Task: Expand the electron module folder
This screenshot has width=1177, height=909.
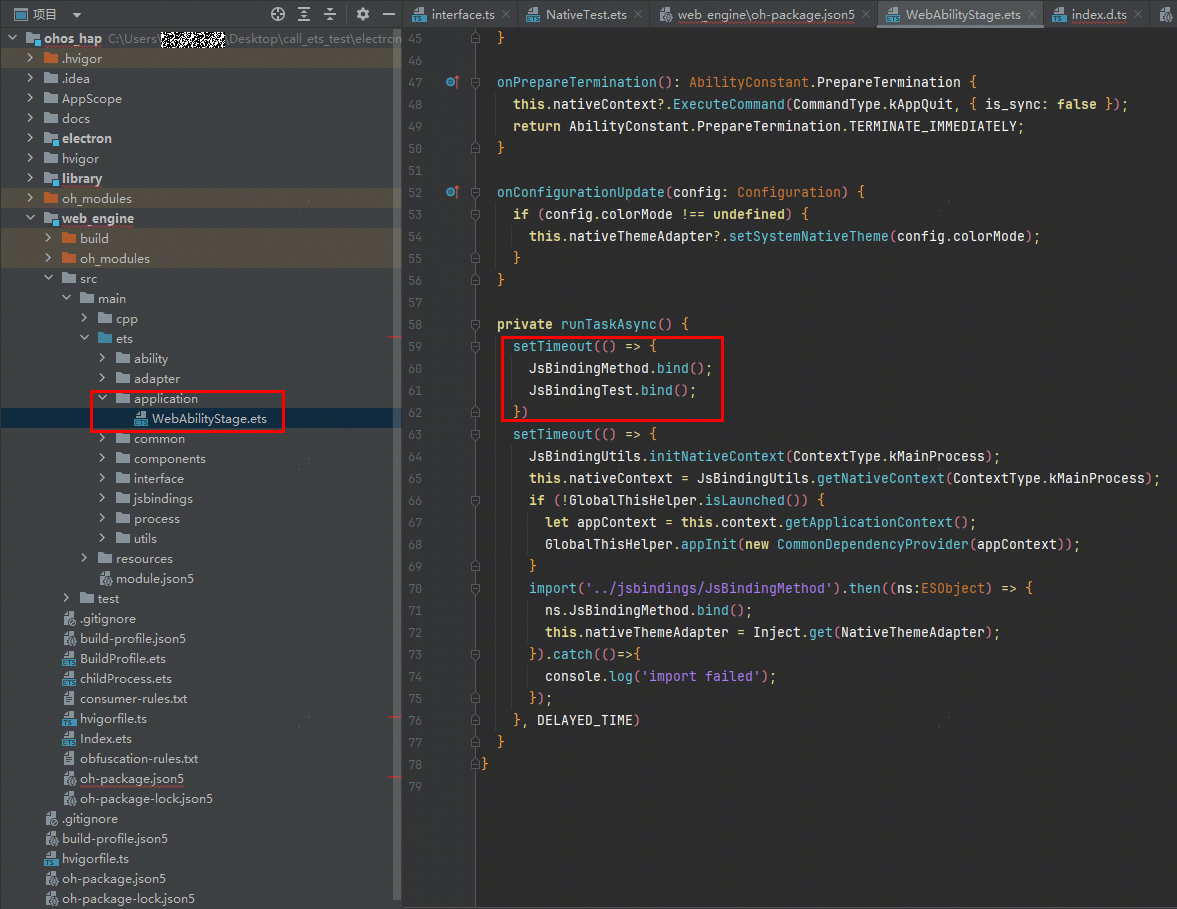Action: (x=30, y=137)
